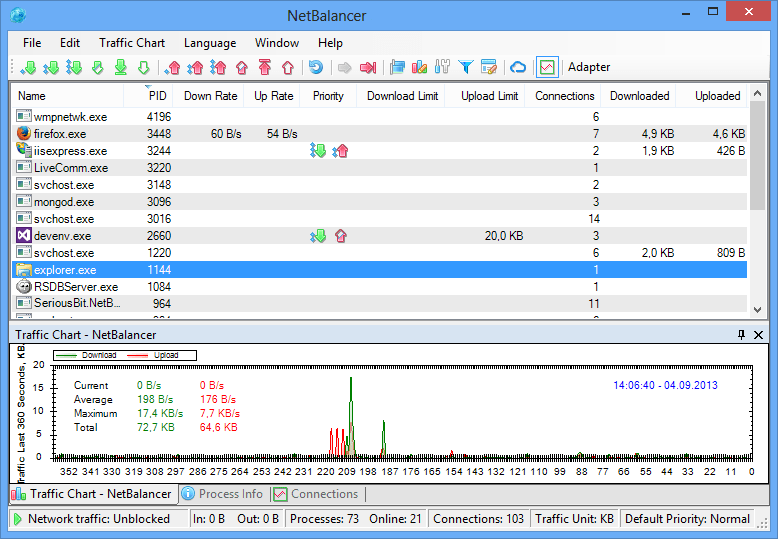Close the Traffic Chart panel
Viewport: 778px width, 539px height.
758,335
